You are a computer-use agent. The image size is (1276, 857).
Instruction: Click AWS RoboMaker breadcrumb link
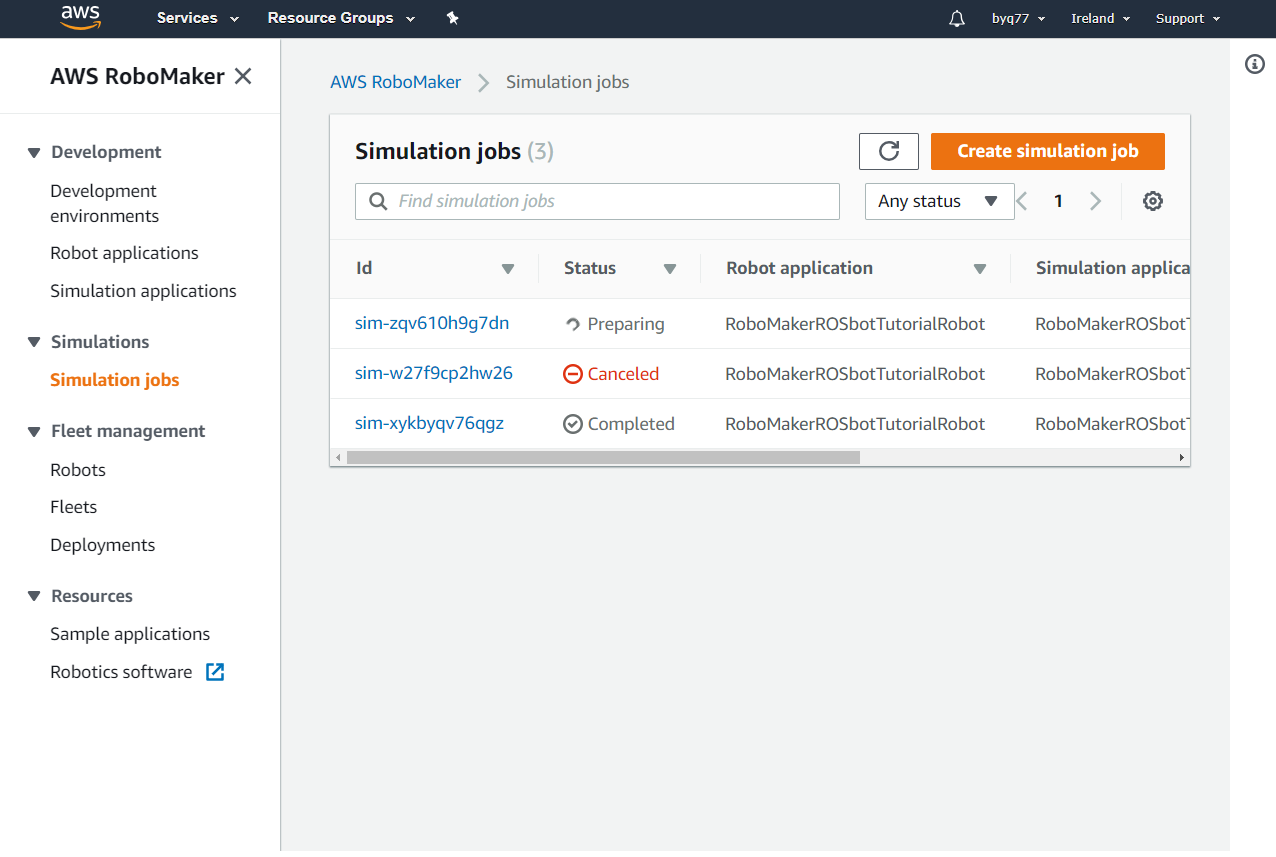point(396,82)
